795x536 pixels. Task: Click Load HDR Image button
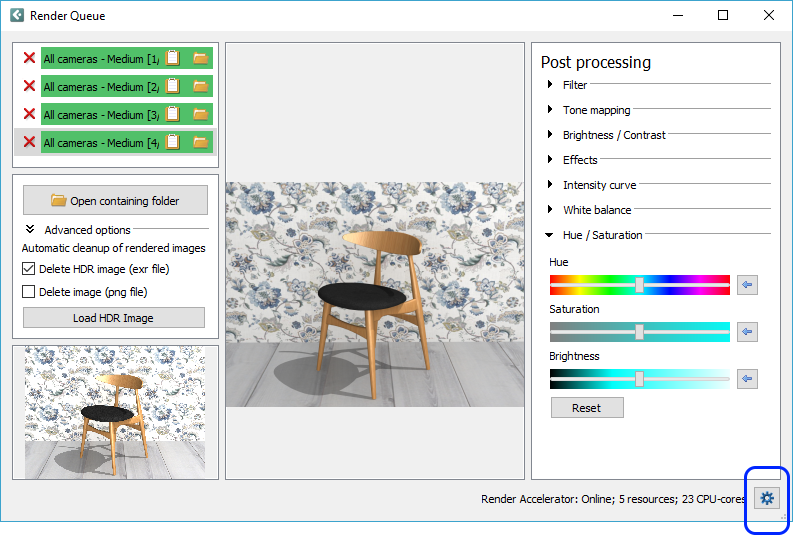click(114, 318)
